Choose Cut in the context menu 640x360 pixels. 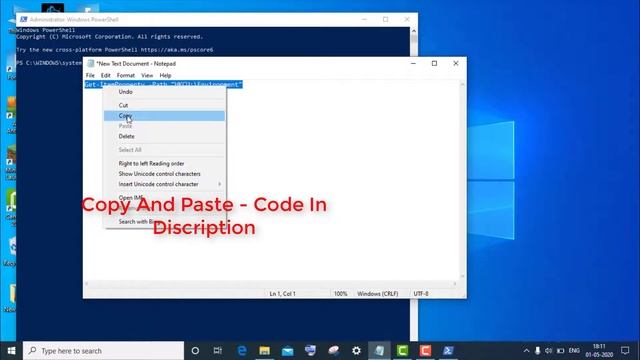pos(164,105)
